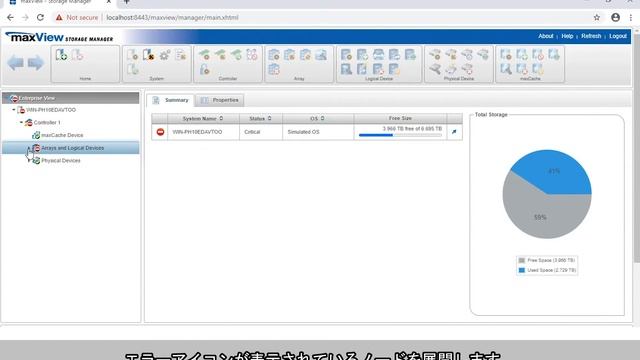This screenshot has height=360, width=640.
Task: Open the About link
Action: pos(546,36)
